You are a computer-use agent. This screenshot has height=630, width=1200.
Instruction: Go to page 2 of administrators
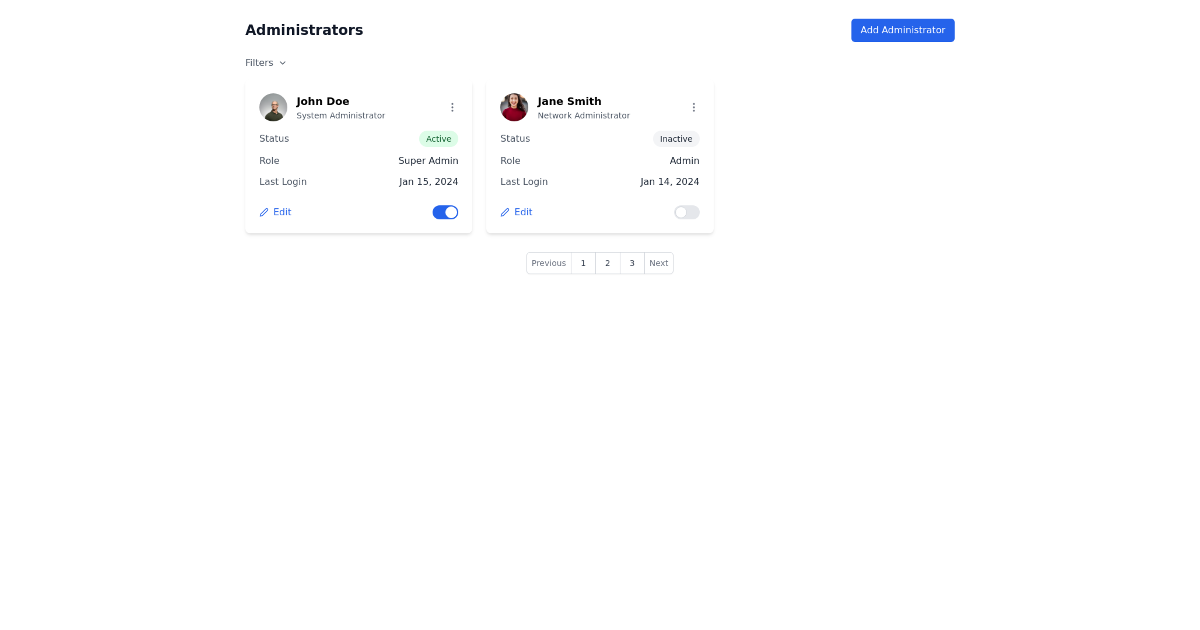point(607,263)
